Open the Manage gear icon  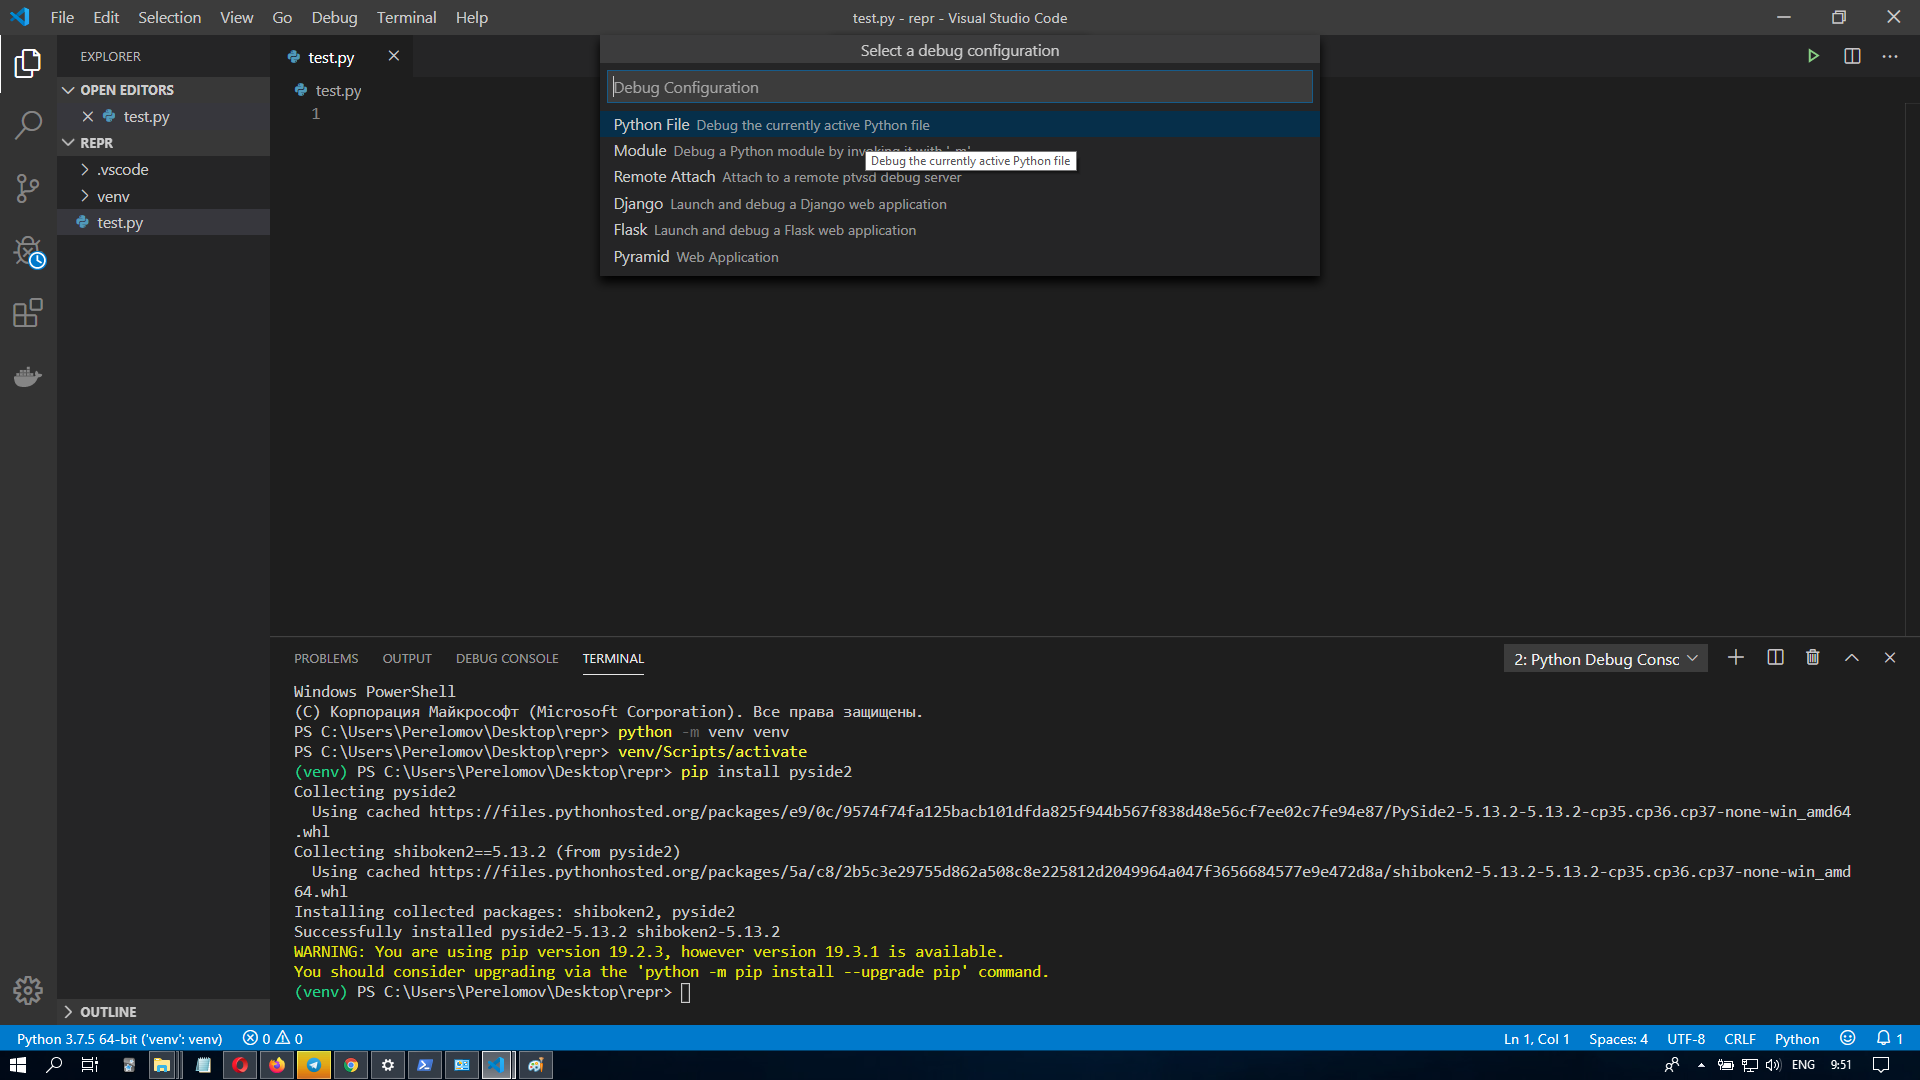click(28, 990)
